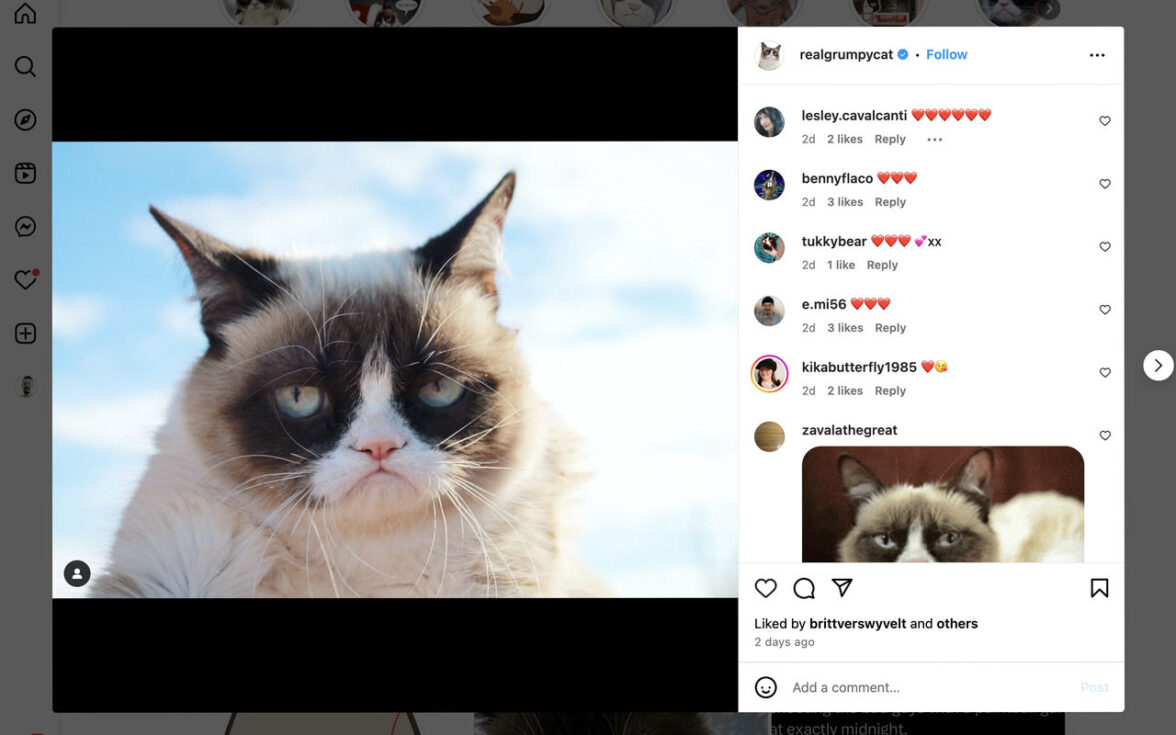The height and width of the screenshot is (735, 1176).
Task: Open brittverswyvelt in liked by line
Action: [x=857, y=624]
